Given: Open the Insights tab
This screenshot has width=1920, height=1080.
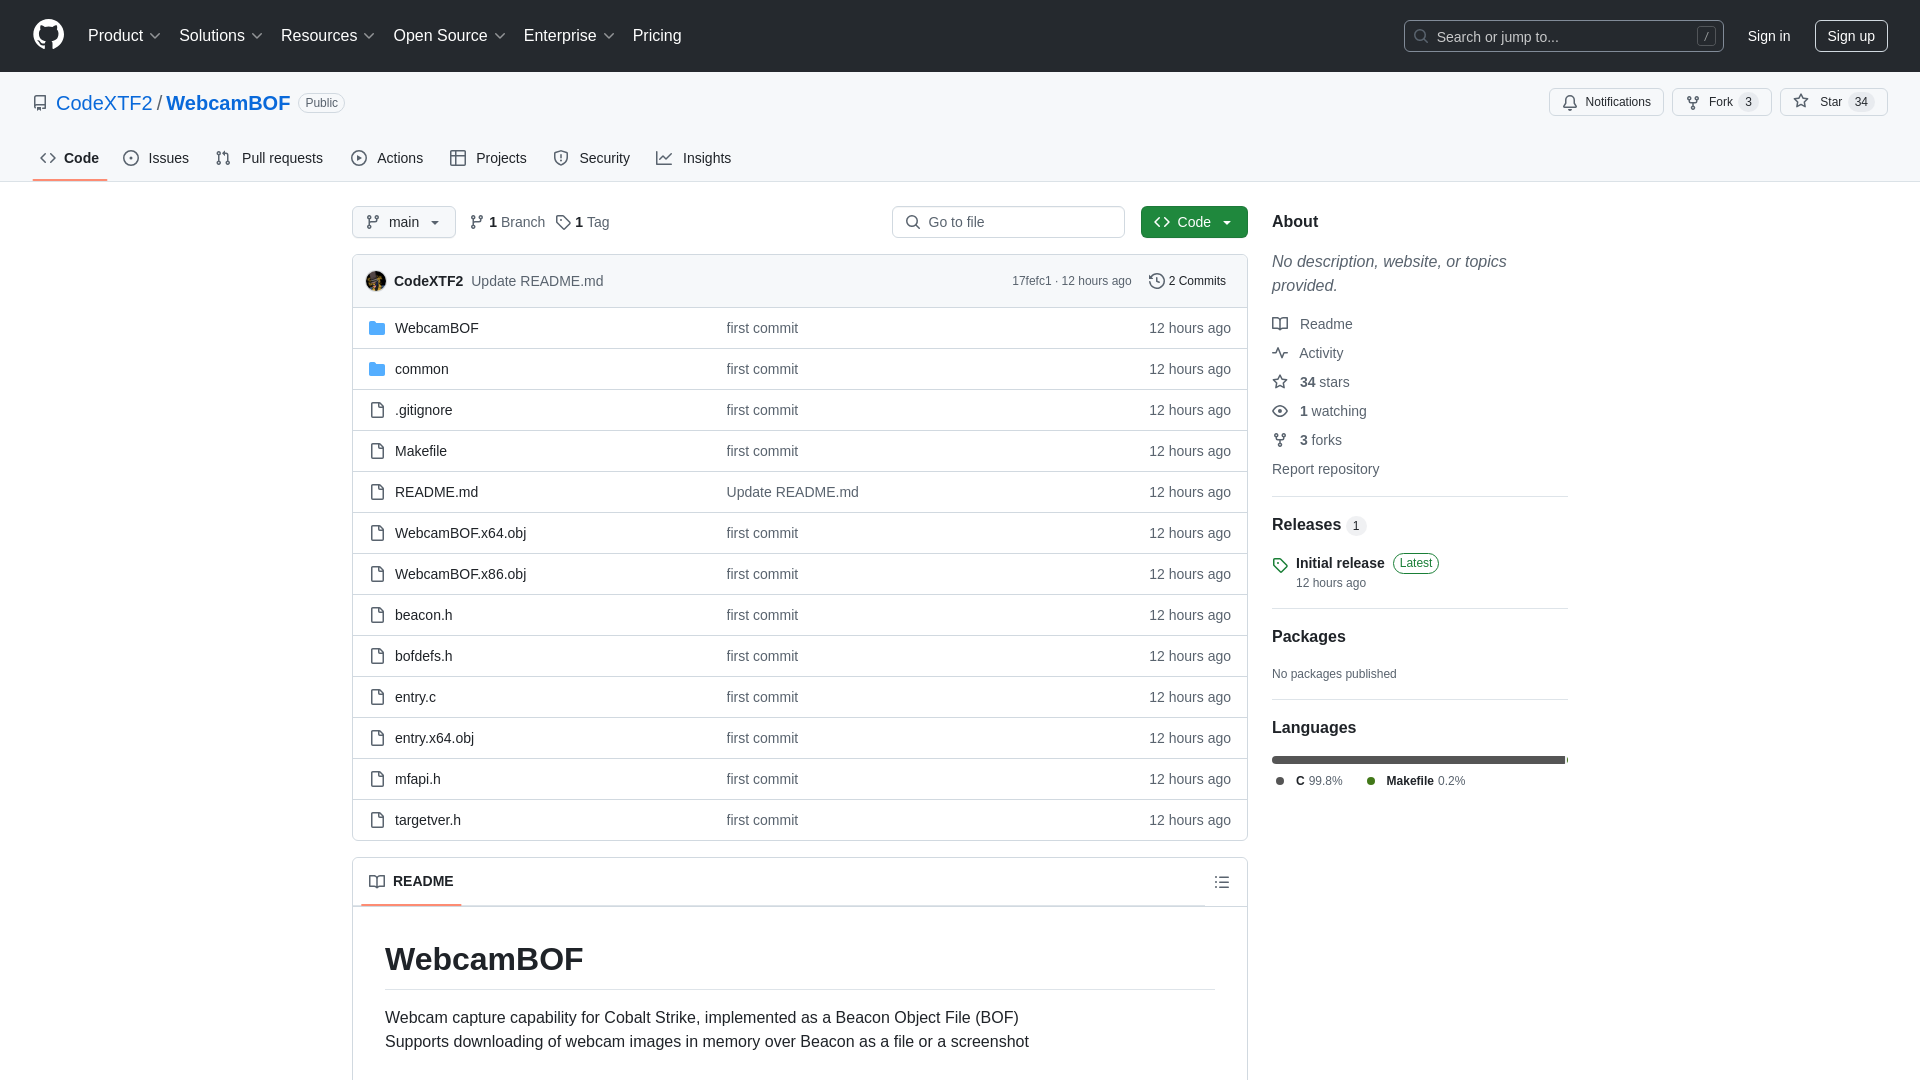Looking at the screenshot, I should tap(694, 158).
